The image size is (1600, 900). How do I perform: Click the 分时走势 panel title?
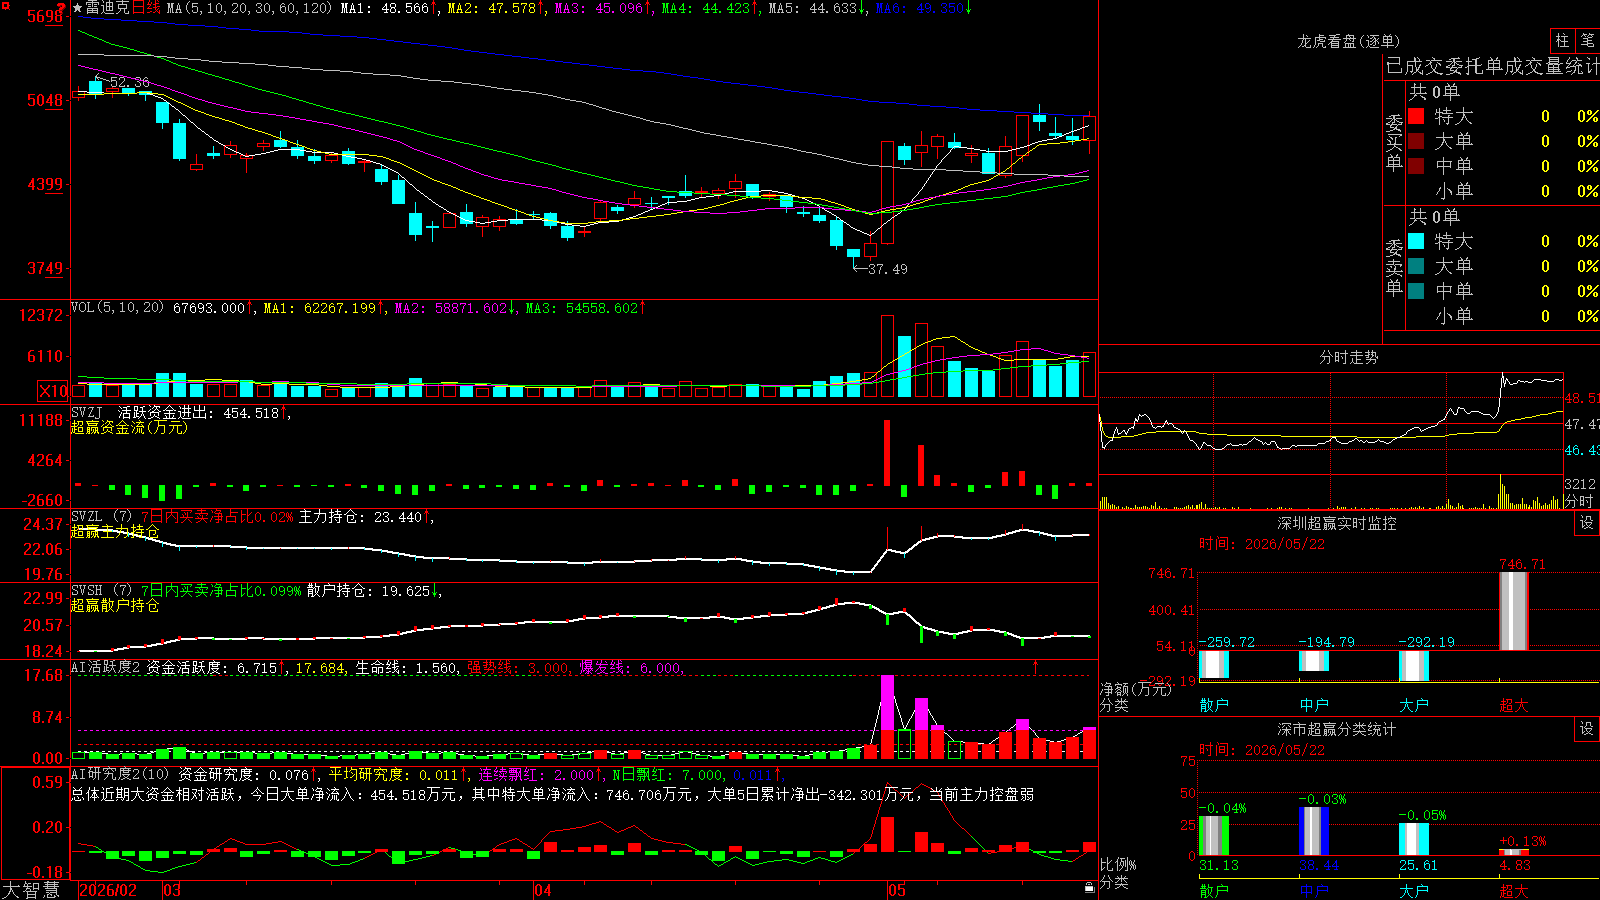1348,357
